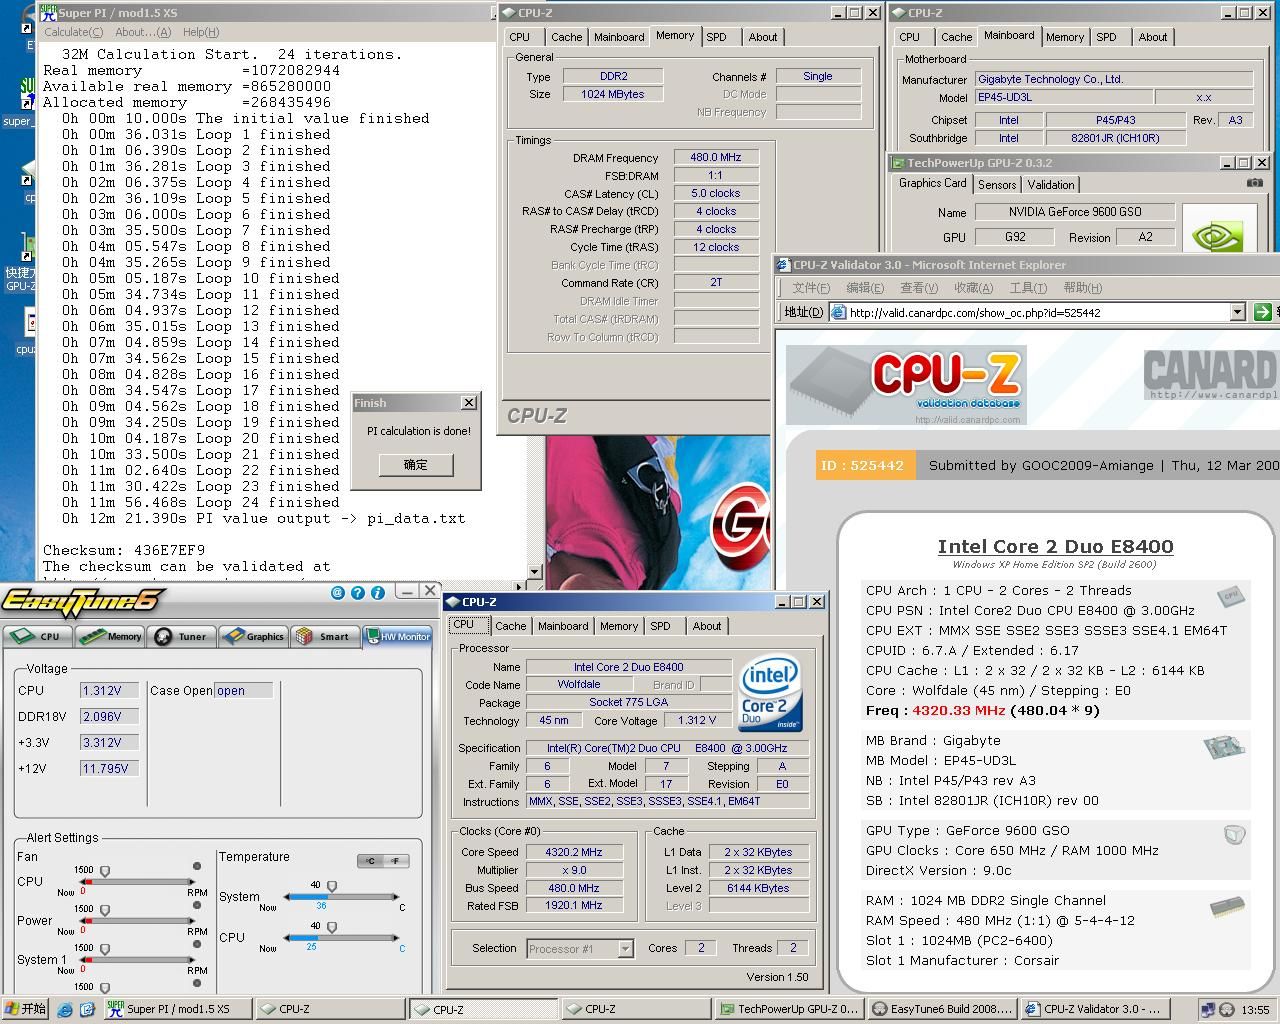Expand Internet Explorer address bar dropdown
The image size is (1280, 1024).
click(1237, 312)
